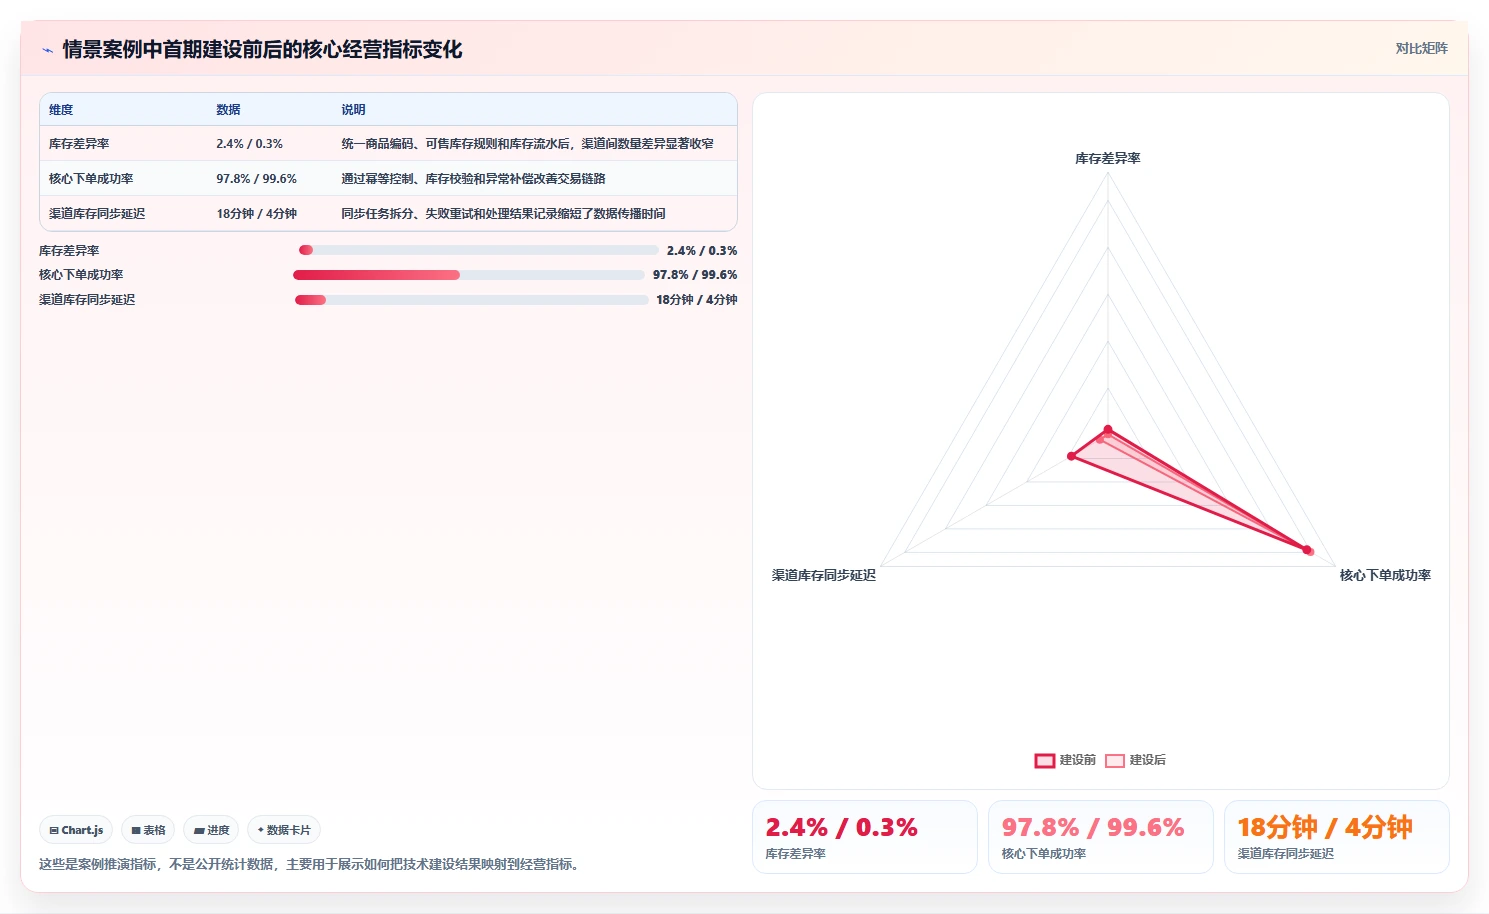Click radar axis label 核心下单成功率

(x=1385, y=575)
